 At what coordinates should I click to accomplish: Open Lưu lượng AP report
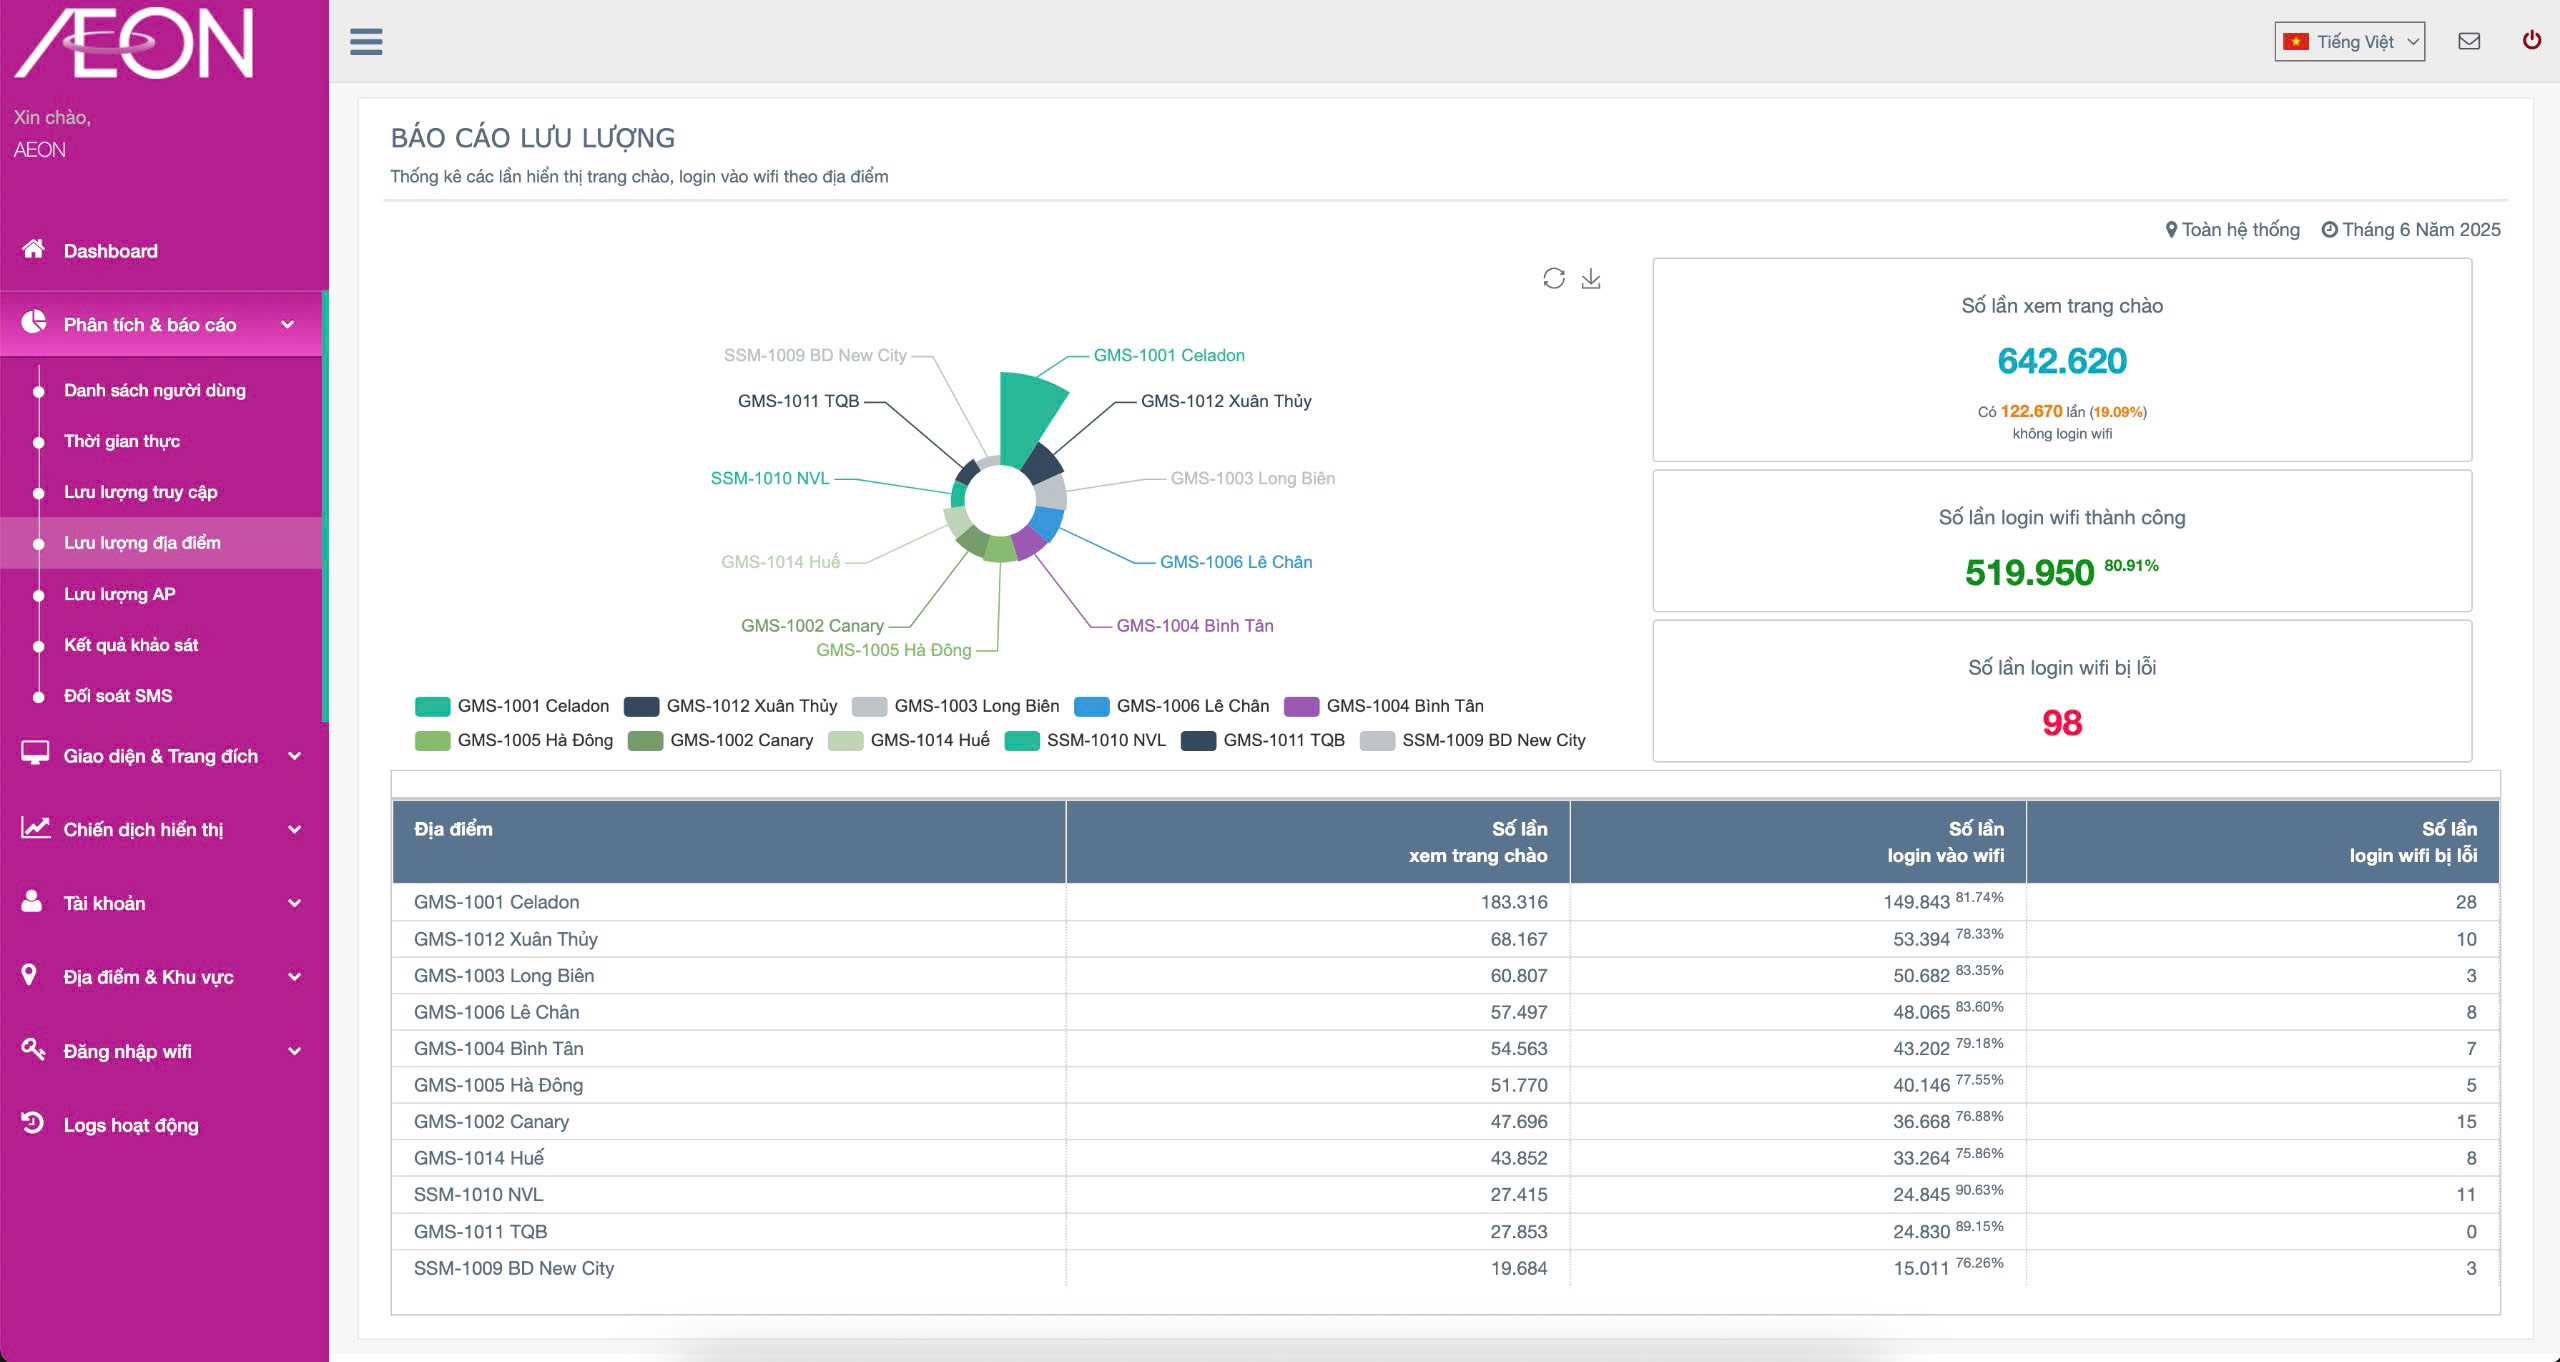(120, 594)
